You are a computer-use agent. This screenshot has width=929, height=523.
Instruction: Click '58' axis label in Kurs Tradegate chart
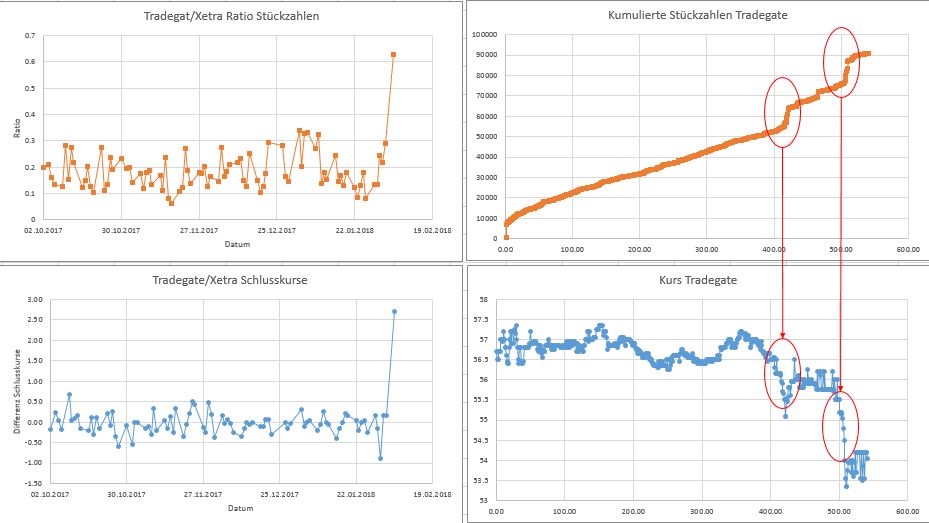pos(483,300)
